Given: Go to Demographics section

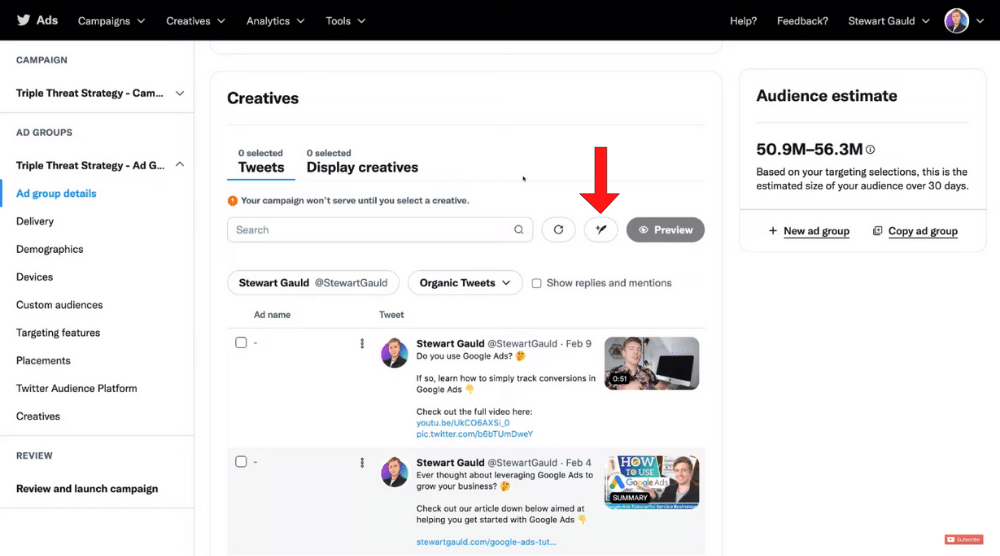Looking at the screenshot, I should pos(50,249).
